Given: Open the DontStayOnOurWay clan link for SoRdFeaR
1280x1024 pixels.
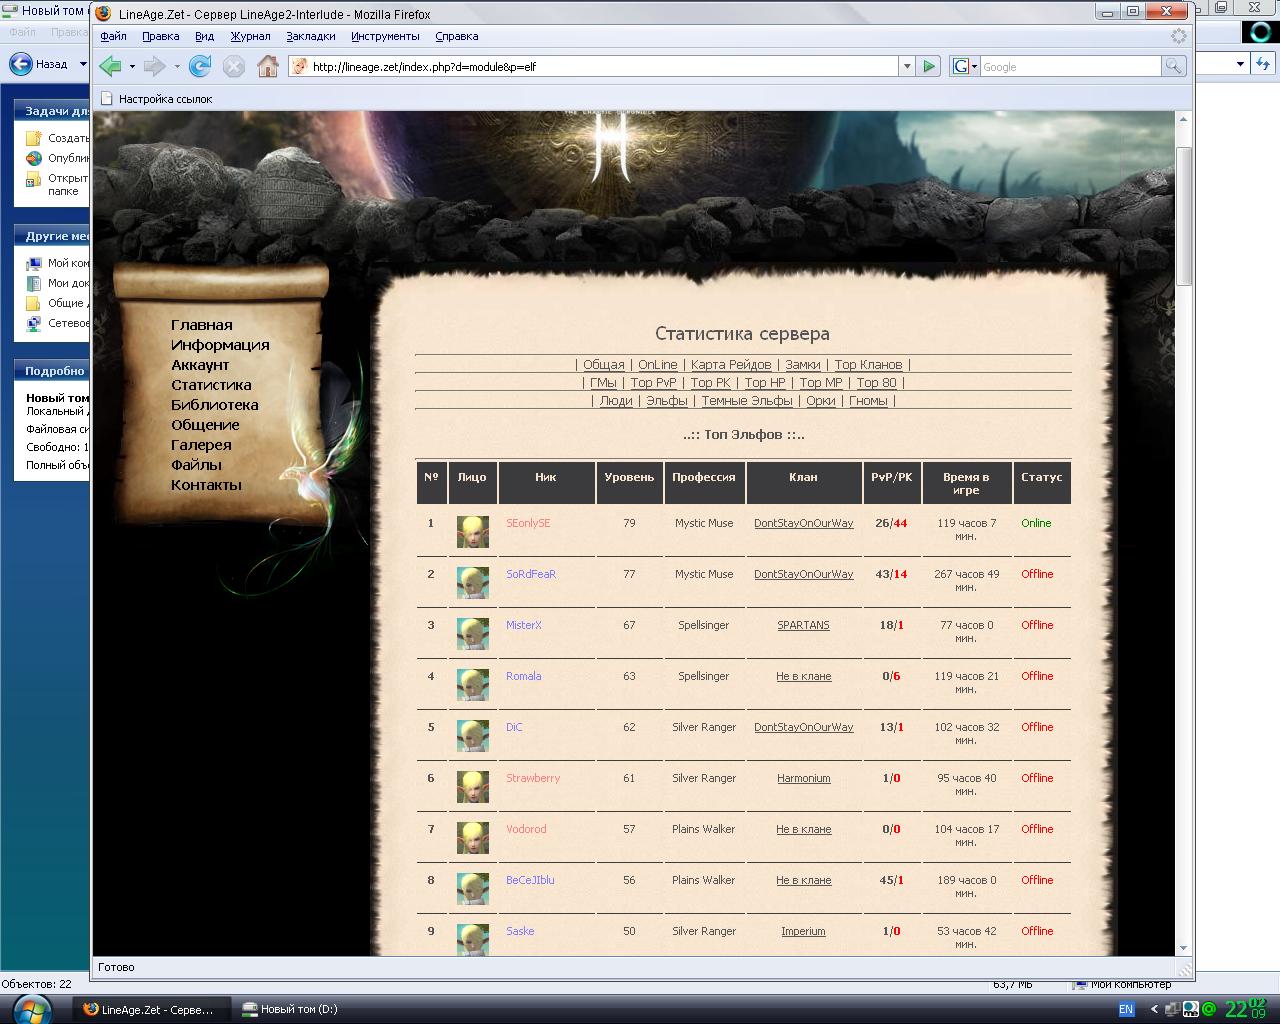Looking at the screenshot, I should (803, 574).
